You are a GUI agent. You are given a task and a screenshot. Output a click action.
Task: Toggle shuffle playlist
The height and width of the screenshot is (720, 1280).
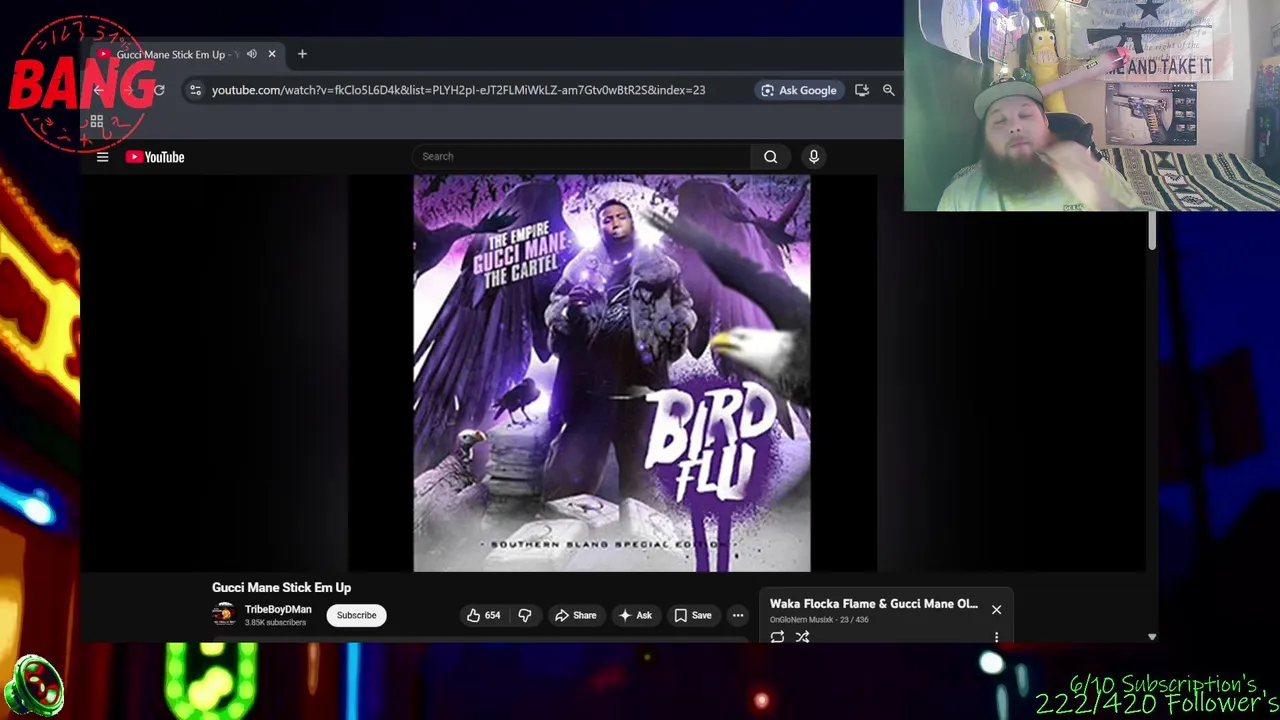(802, 637)
